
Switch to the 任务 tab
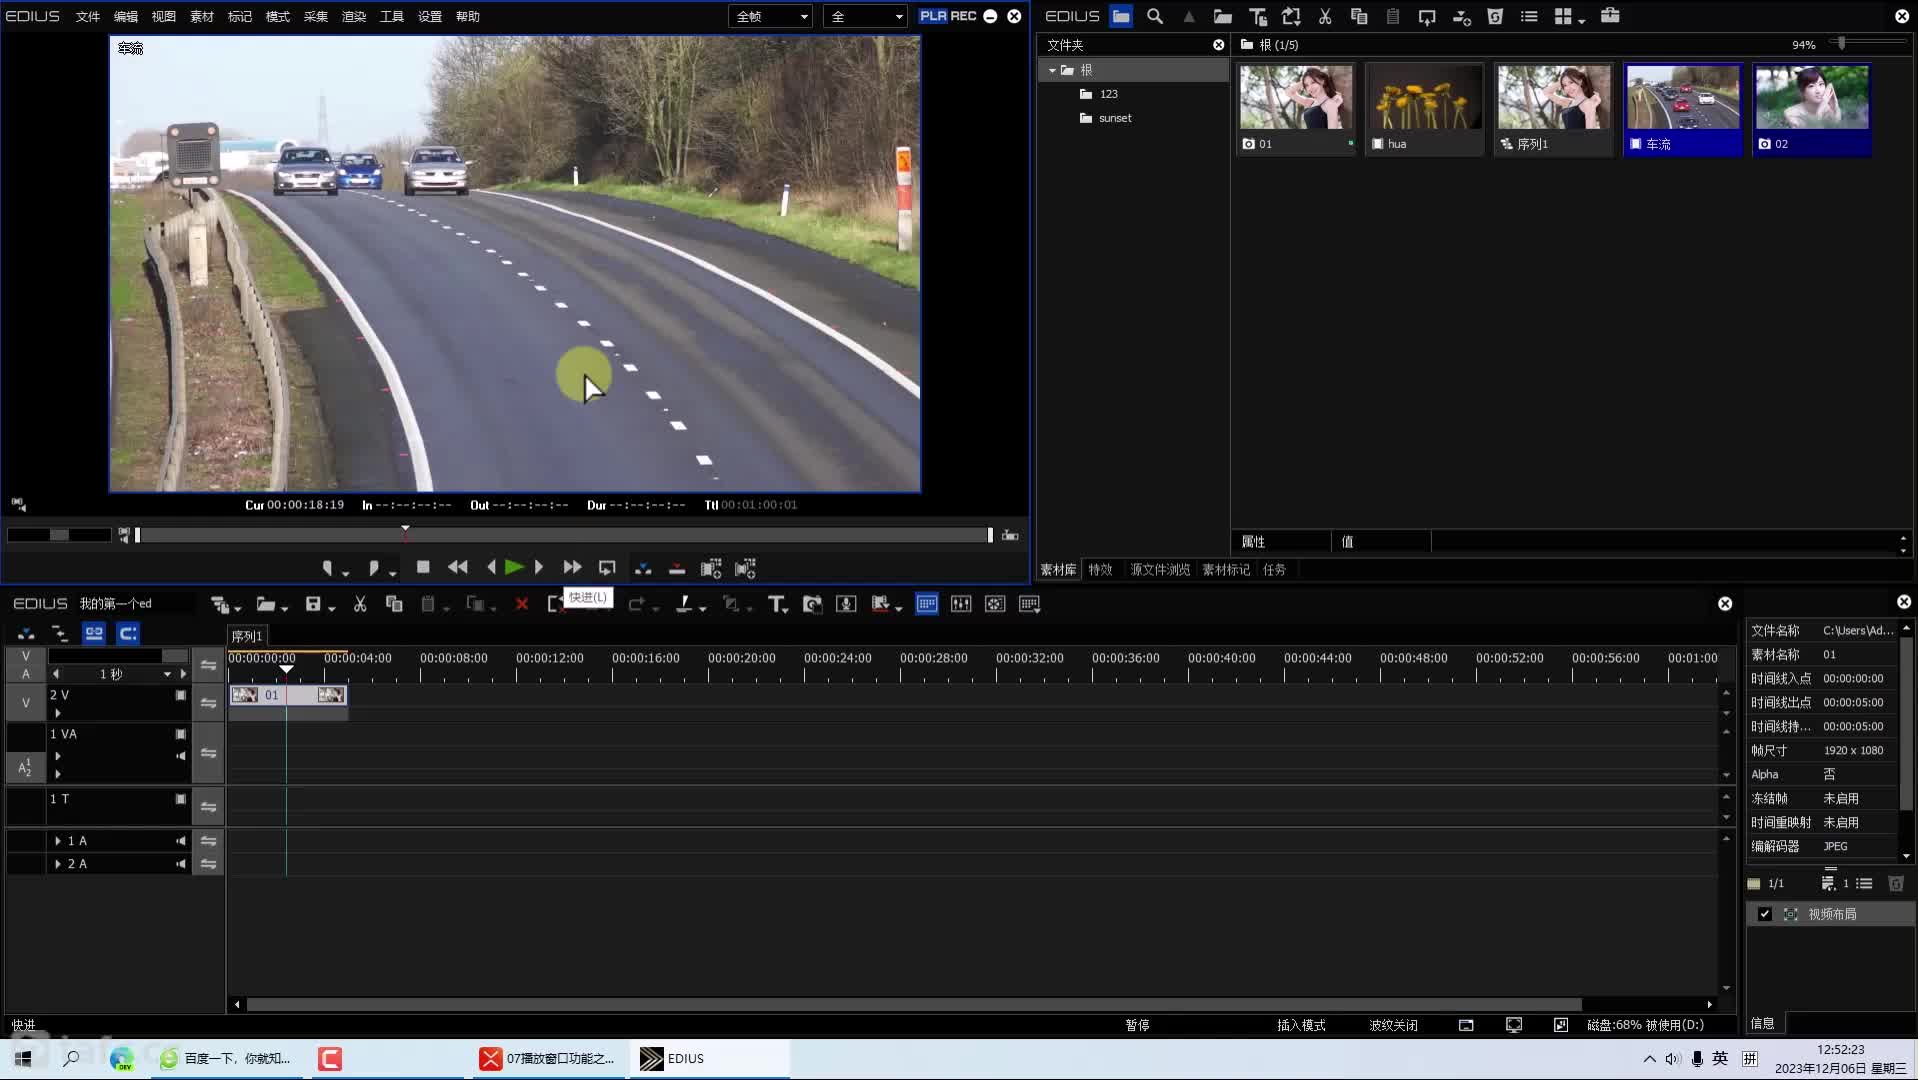(x=1274, y=570)
